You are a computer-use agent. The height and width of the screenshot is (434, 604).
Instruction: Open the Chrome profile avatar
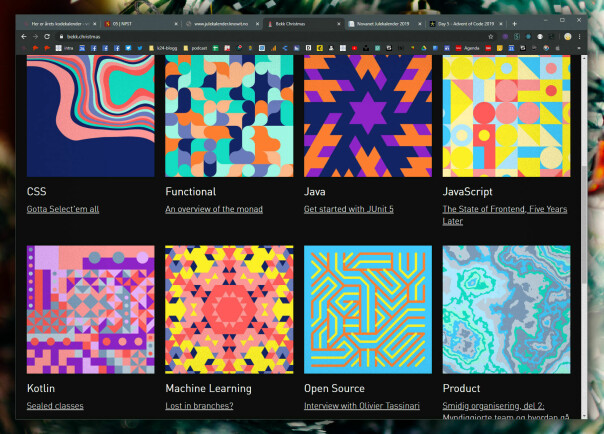(x=567, y=37)
